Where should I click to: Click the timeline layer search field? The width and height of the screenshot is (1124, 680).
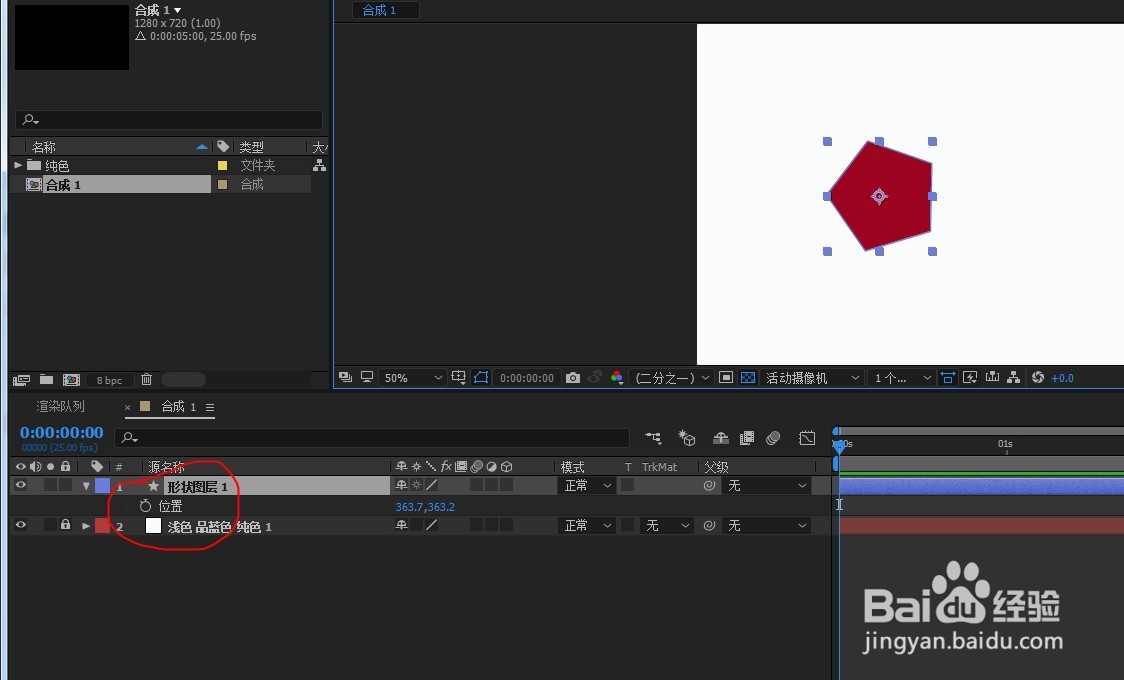(371, 437)
